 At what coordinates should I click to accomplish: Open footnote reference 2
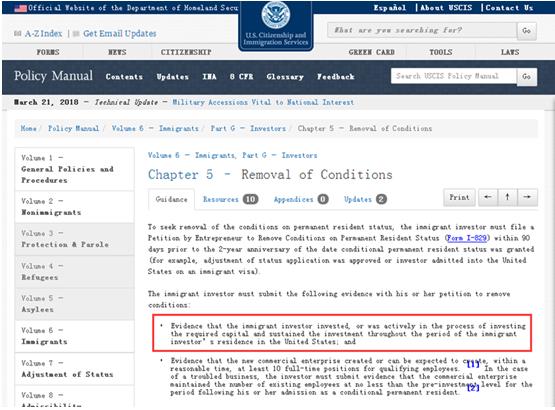pos(473,388)
